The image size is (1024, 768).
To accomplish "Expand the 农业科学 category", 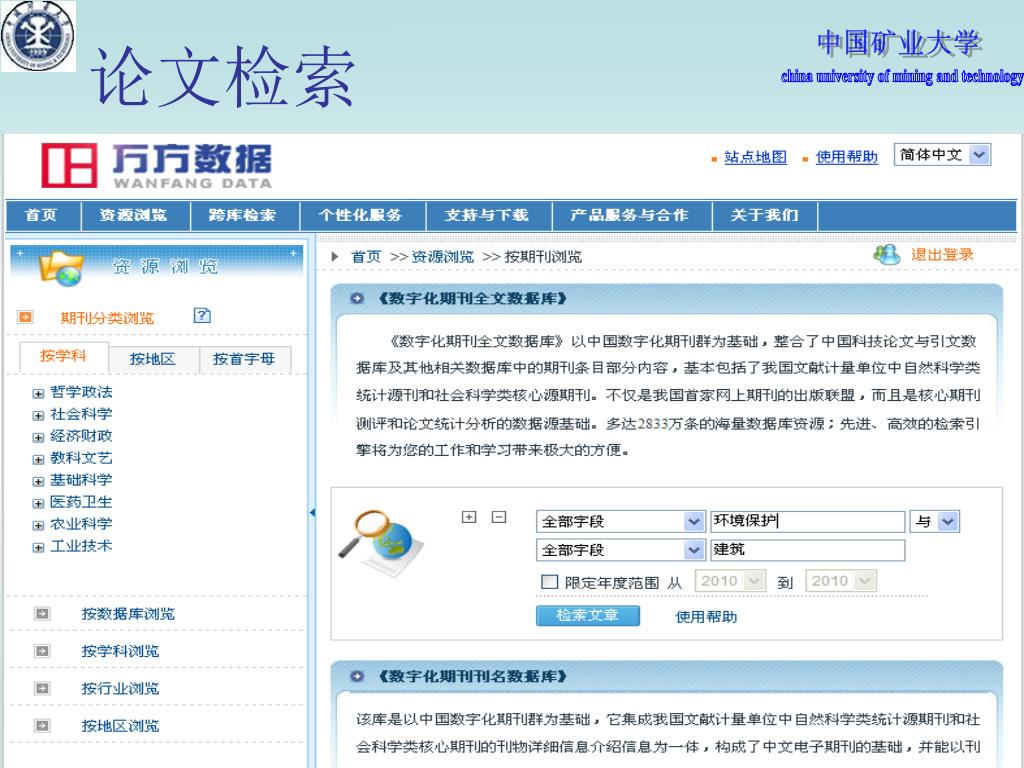I will 39,525.
